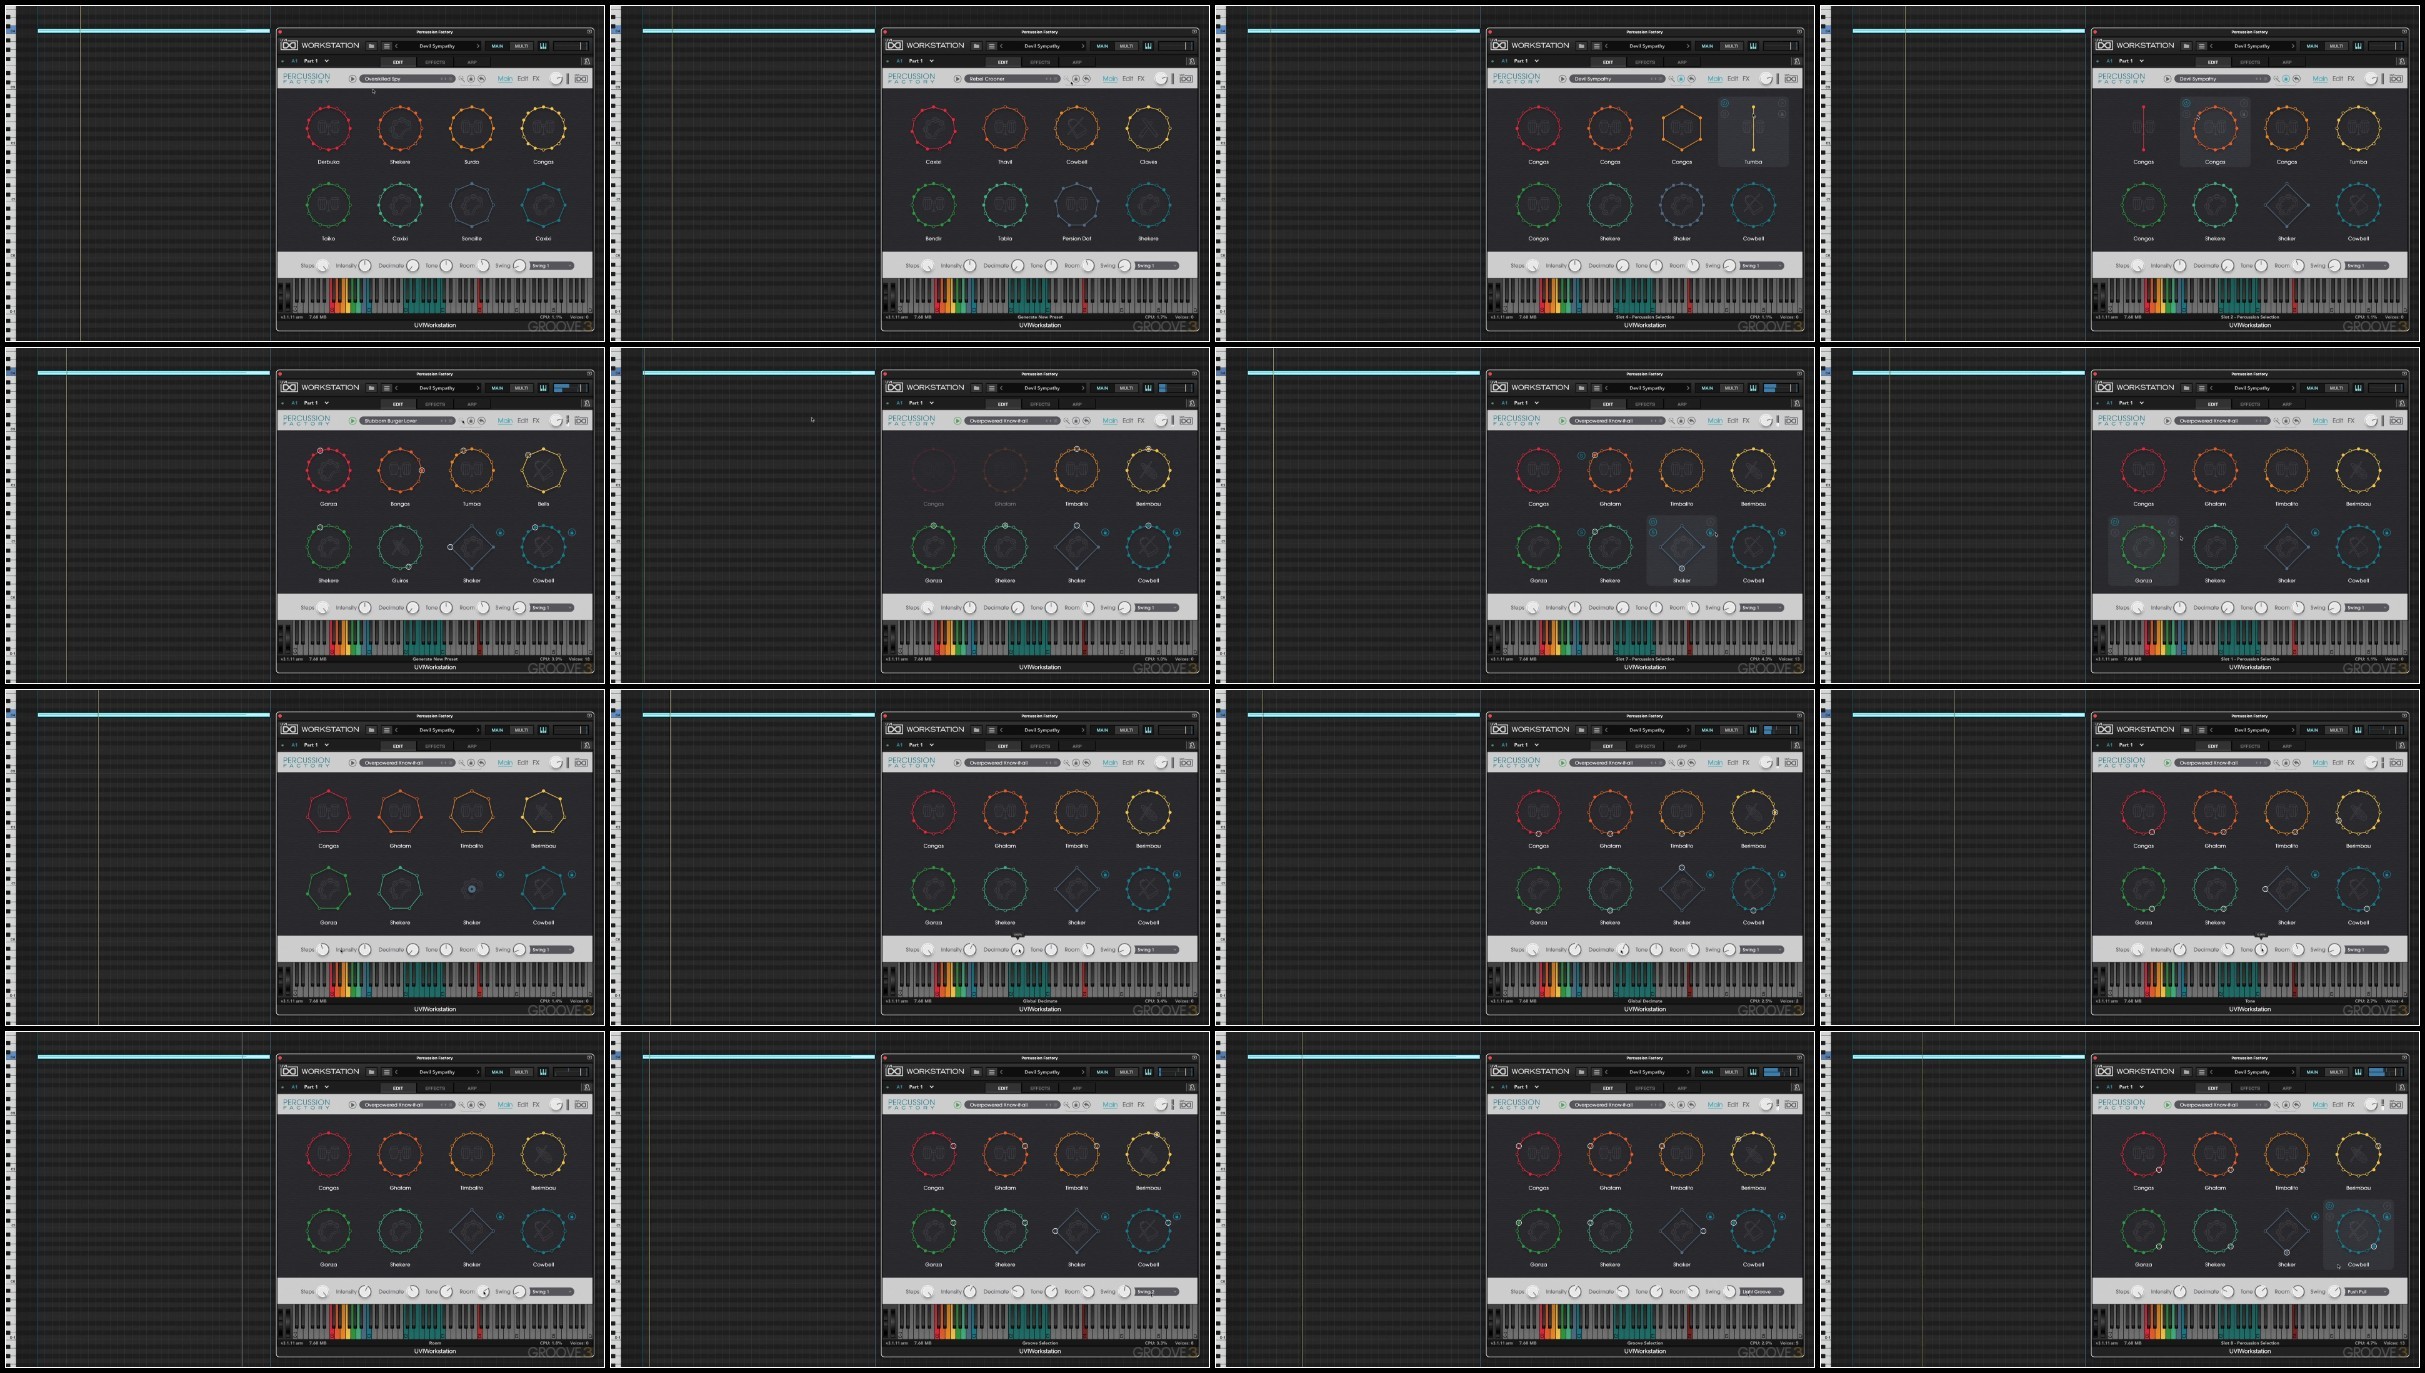Select the Guiro sequencer ring

tap(400, 547)
